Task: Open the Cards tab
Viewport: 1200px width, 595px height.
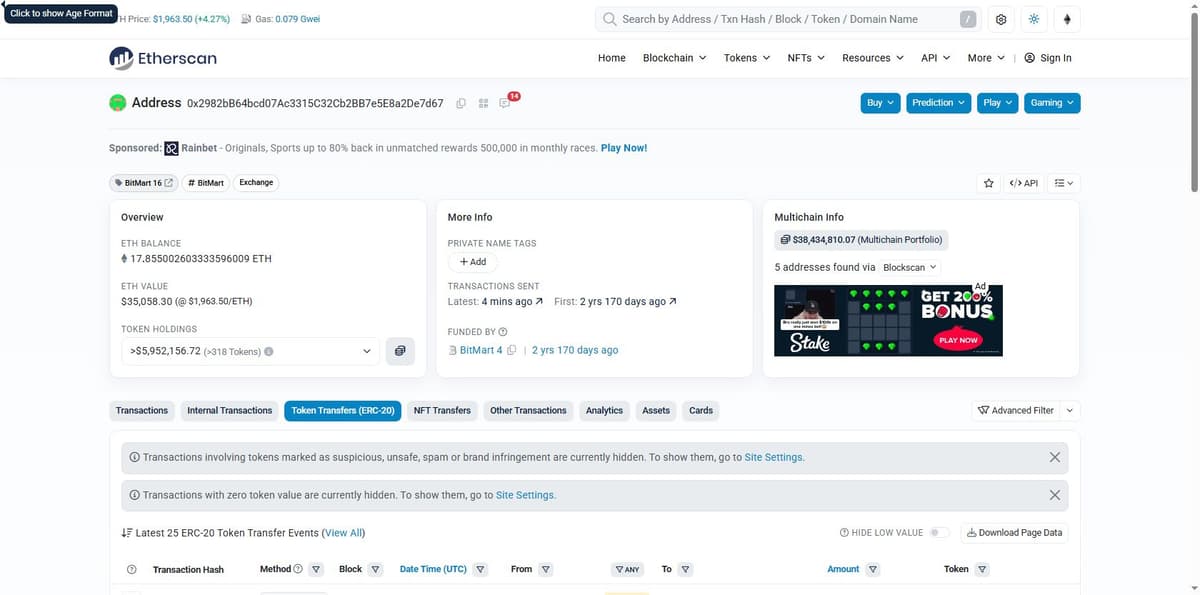Action: (x=701, y=410)
